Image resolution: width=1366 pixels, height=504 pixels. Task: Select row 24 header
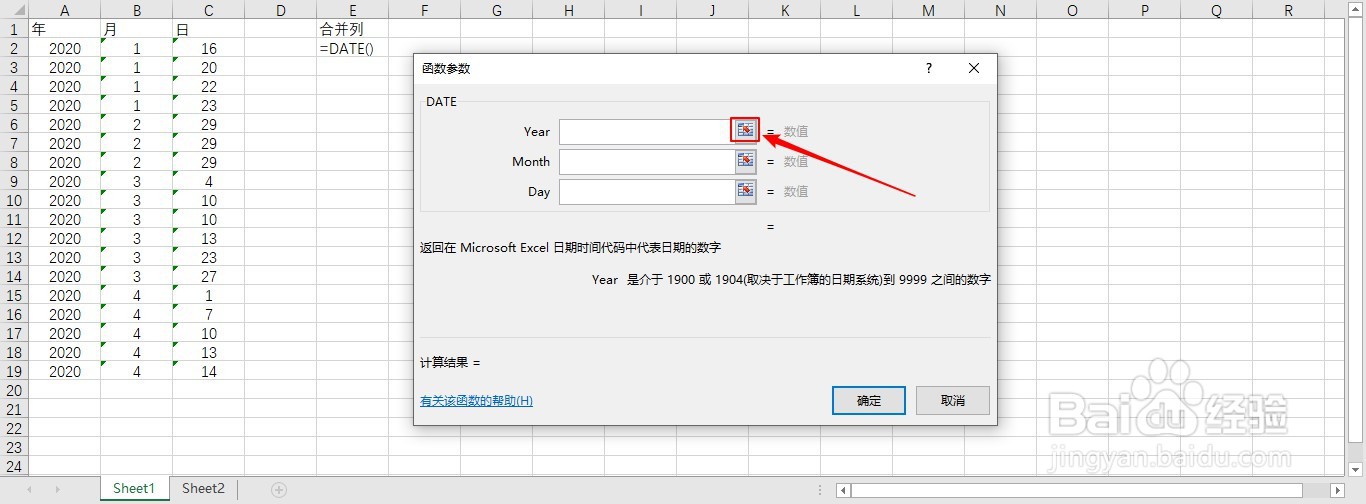click(14, 466)
